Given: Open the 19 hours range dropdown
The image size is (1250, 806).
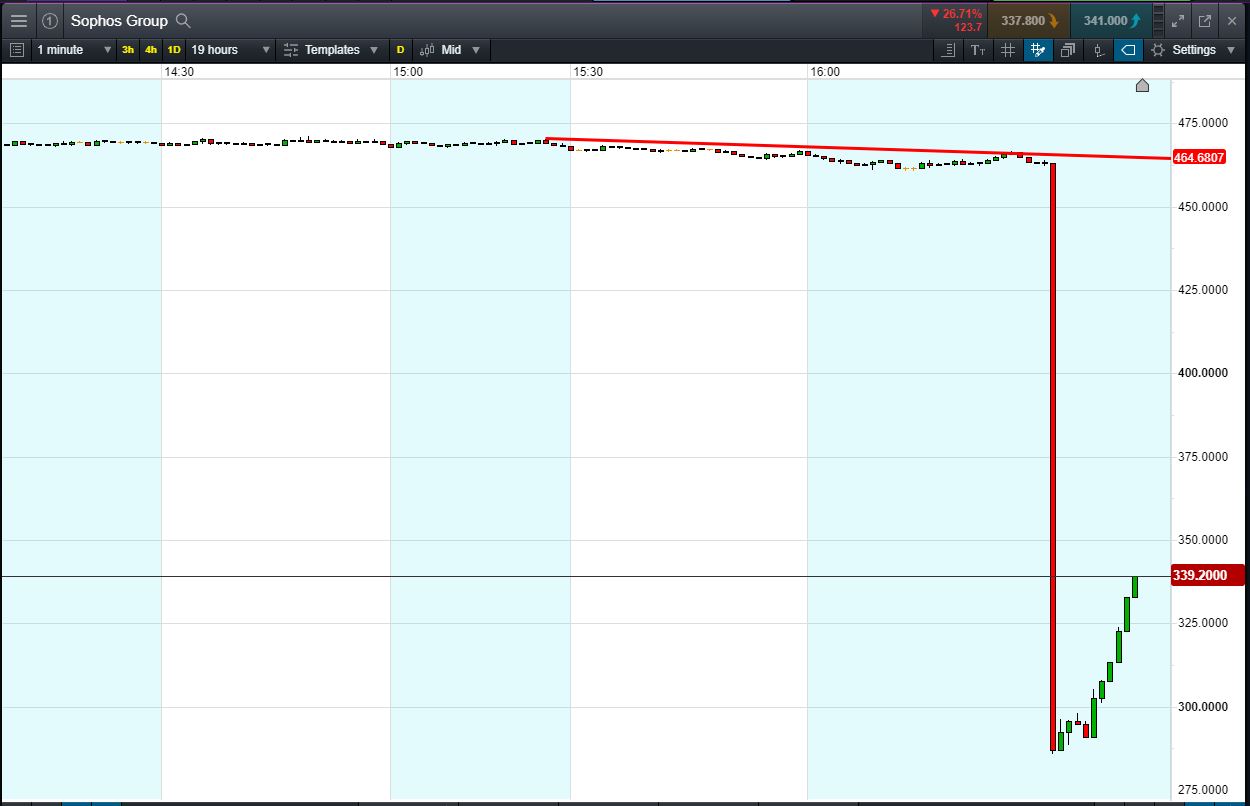Looking at the screenshot, I should pos(231,50).
